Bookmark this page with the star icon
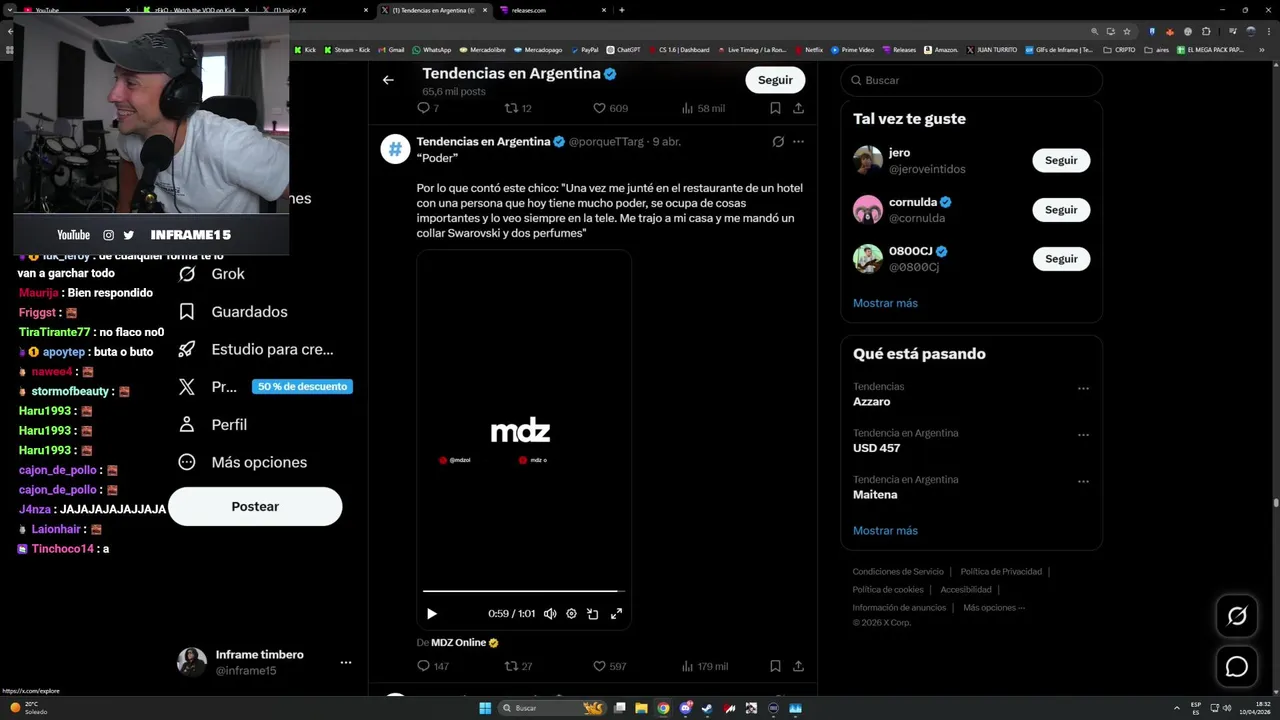Screen dimensions: 1280x720 click(x=1127, y=31)
